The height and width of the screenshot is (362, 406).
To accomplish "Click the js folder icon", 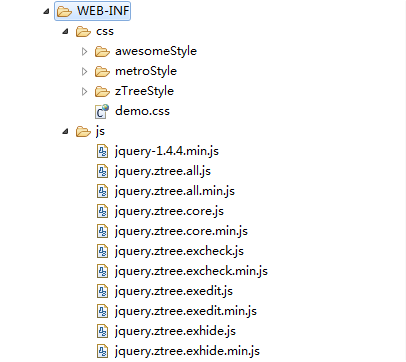I will 83,132.
